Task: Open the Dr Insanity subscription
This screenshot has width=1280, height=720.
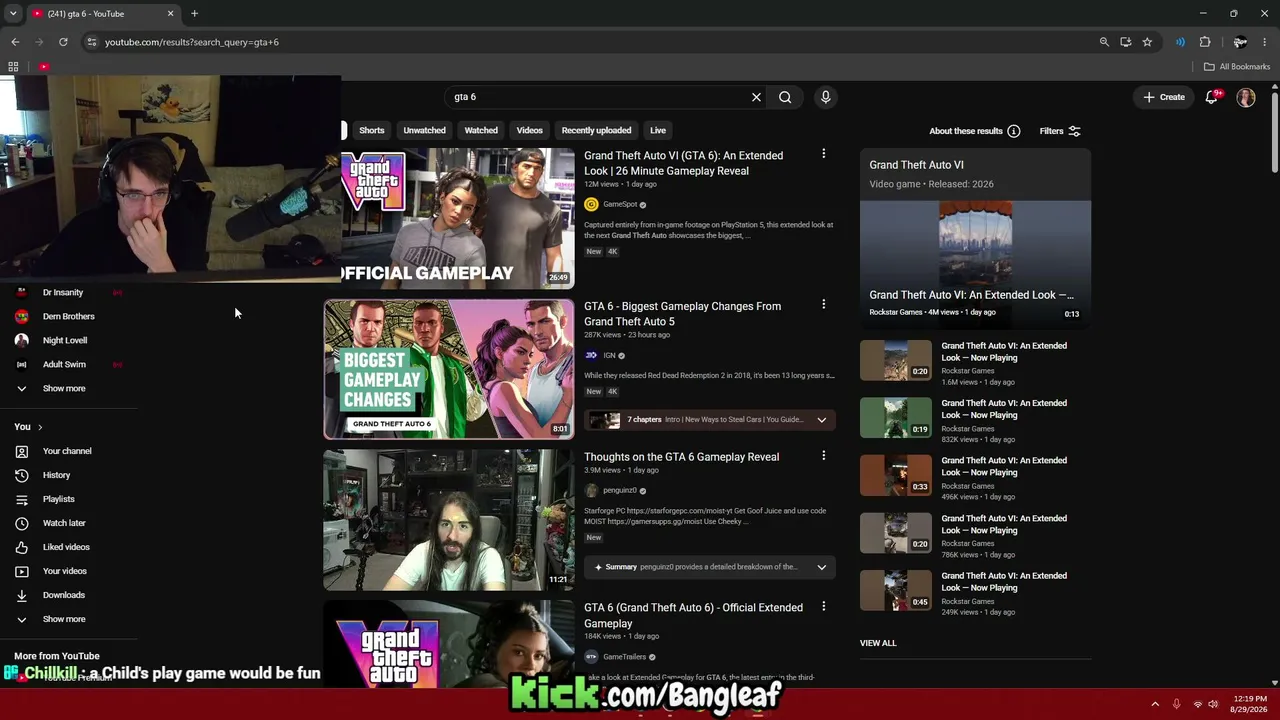Action: coord(63,292)
